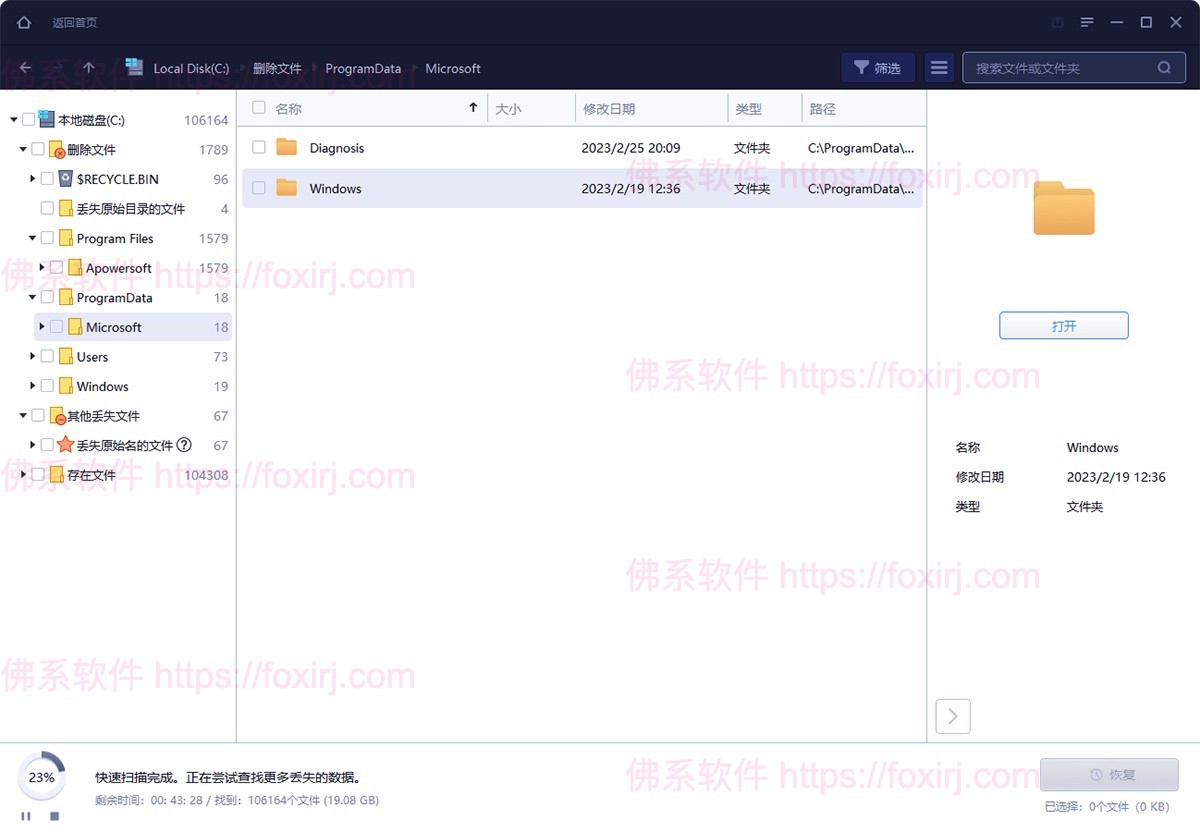Collapse the Program Files tree node
Image resolution: width=1200 pixels, height=832 pixels.
coord(33,238)
